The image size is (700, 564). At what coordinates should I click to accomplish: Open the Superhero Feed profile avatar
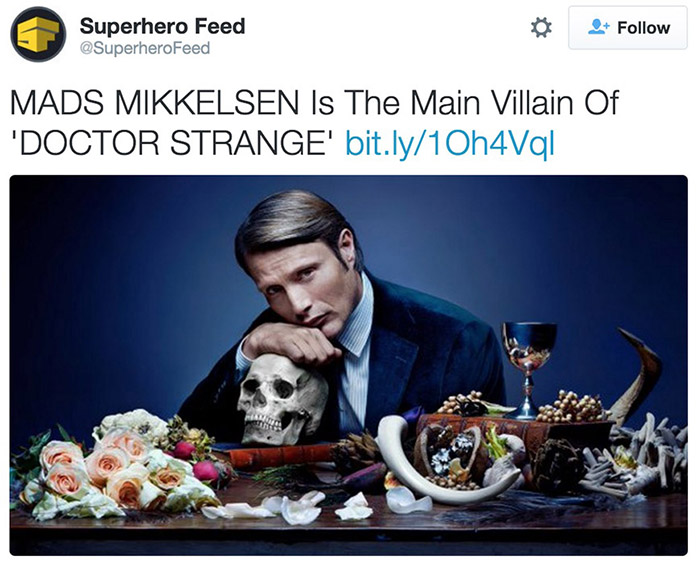[38, 35]
